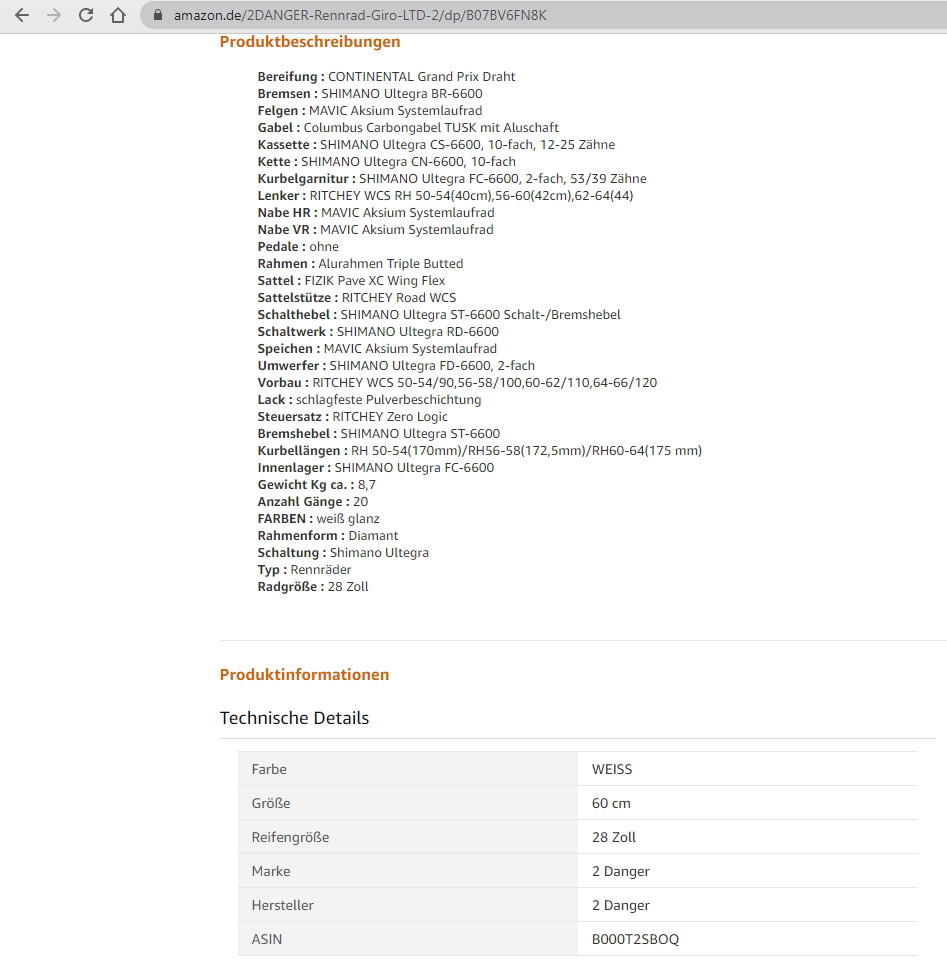Select the Kurbelgarnitur FC-6600 line
Image resolution: width=947 pixels, height=970 pixels.
(452, 179)
